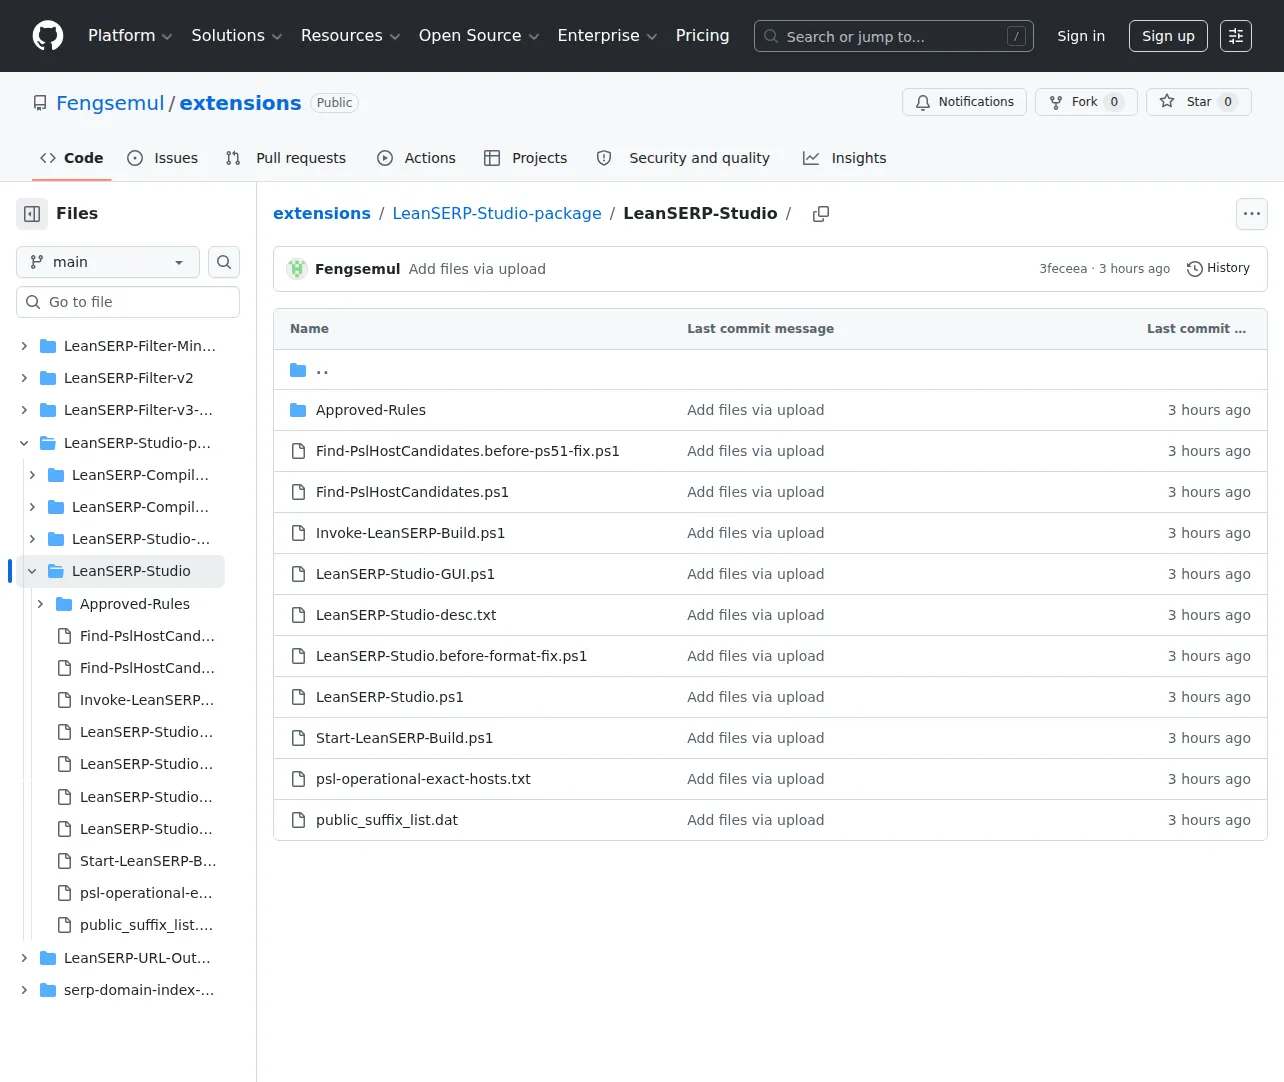1284x1082 pixels.
Task: Open LeanSERP-Studio-GUI.ps1 file link in table
Action: (405, 574)
